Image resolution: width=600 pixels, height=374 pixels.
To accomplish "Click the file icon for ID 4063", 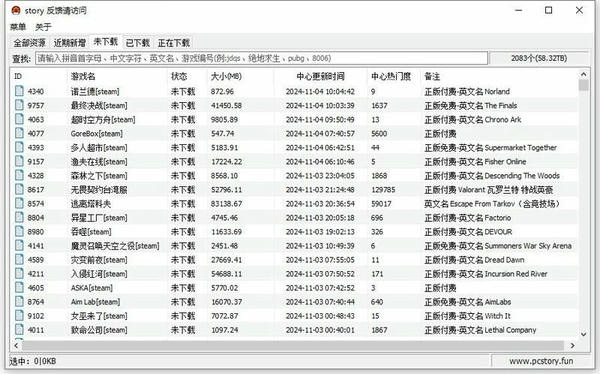I will (19, 119).
